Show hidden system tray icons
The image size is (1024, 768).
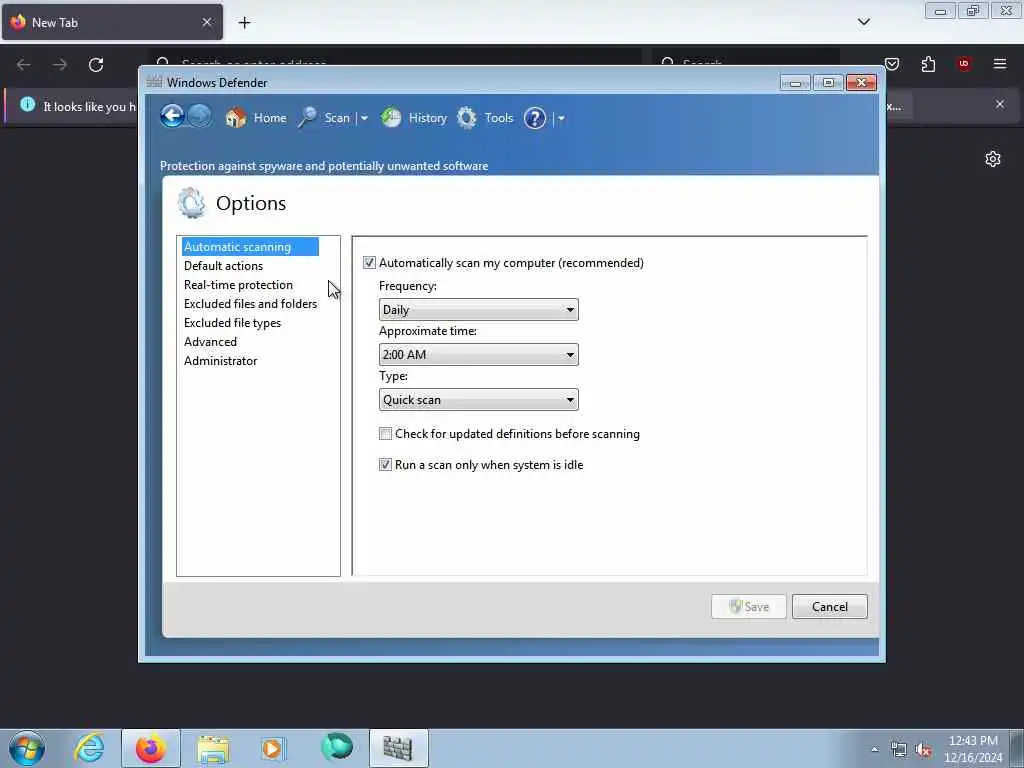click(x=874, y=749)
